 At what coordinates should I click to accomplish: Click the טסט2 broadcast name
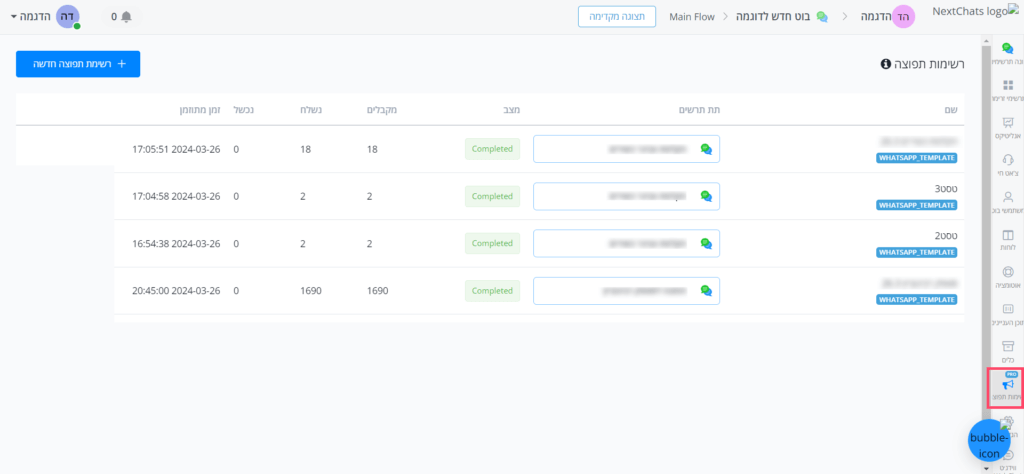coord(946,236)
